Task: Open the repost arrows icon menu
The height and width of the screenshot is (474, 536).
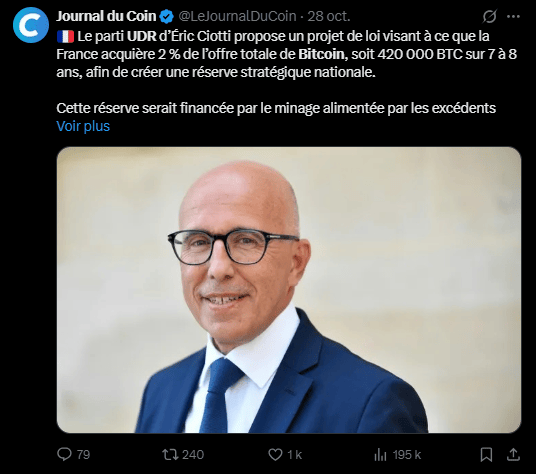Action: coord(170,455)
